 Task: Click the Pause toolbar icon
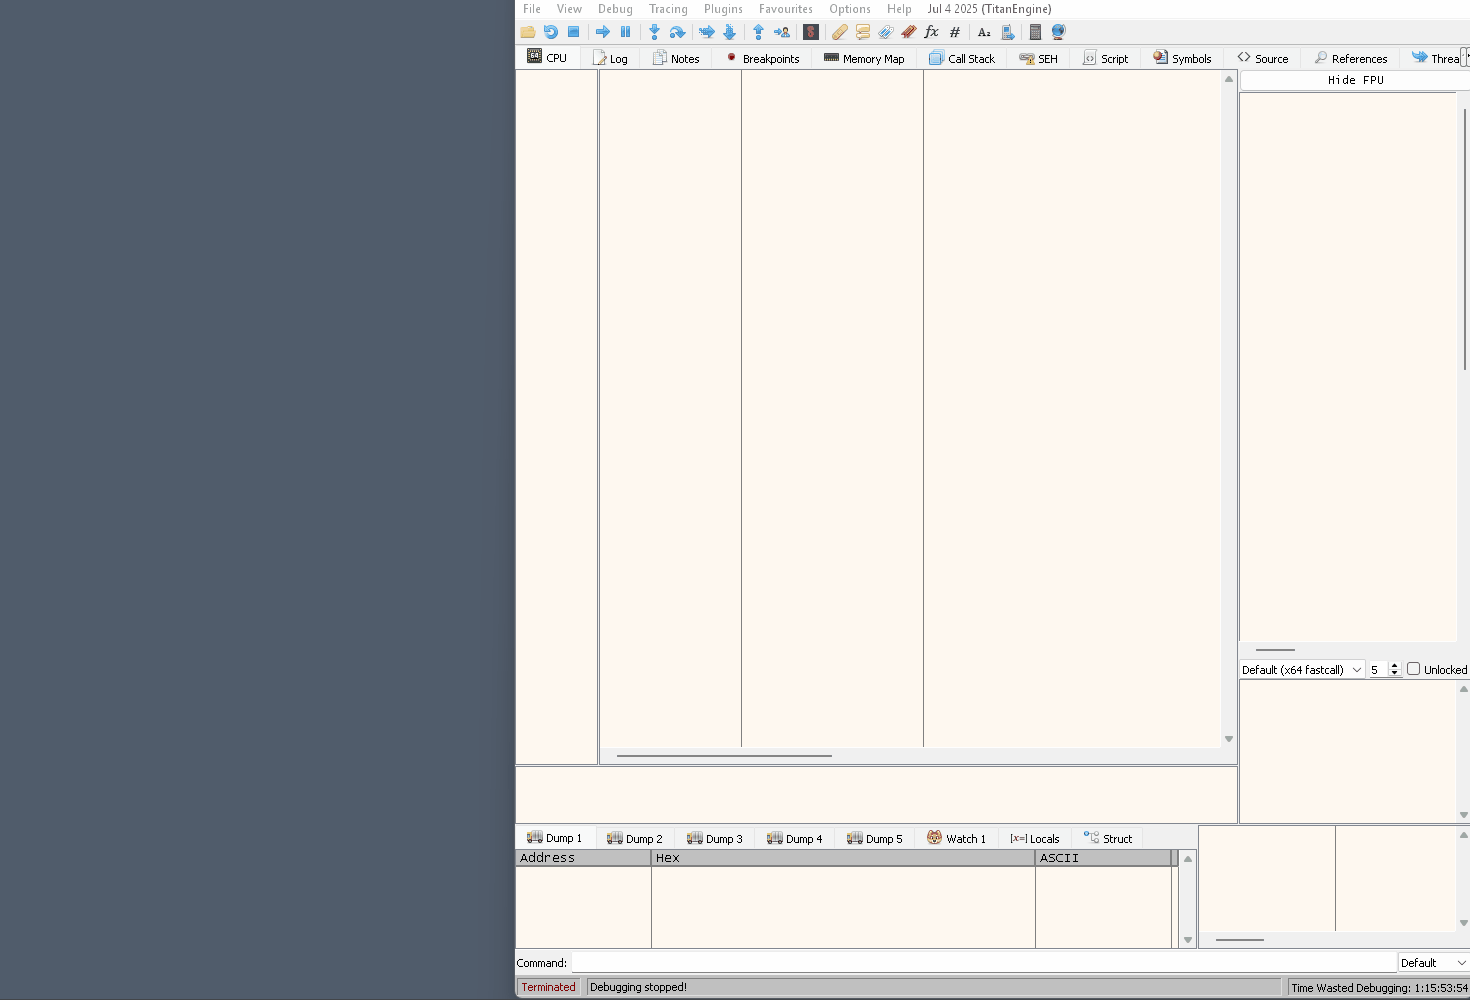coord(626,32)
